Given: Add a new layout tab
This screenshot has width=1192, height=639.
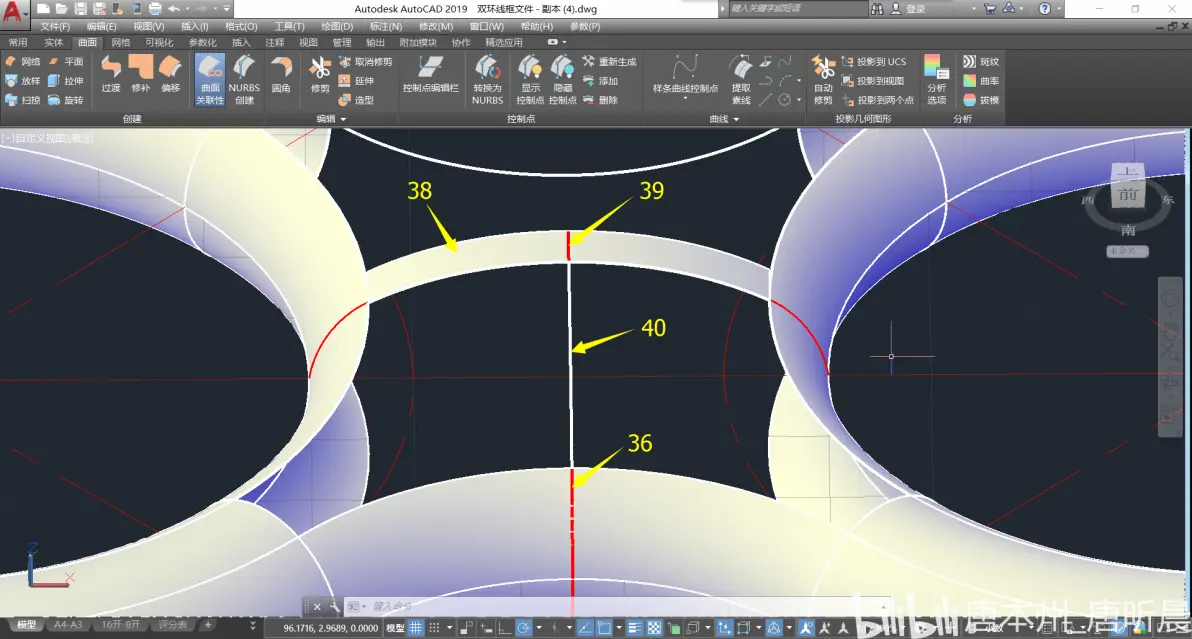Looking at the screenshot, I should coord(208,625).
